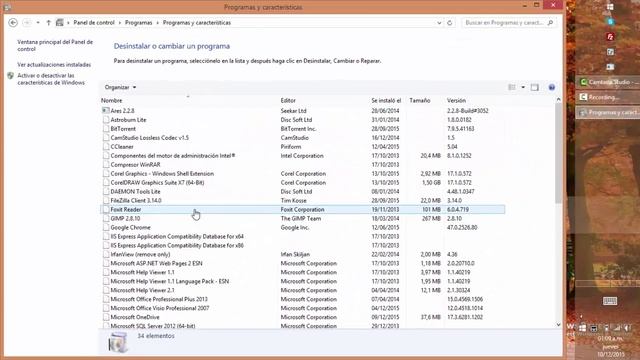
Task: Switch to the Recording taskbar window
Action: click(x=608, y=97)
